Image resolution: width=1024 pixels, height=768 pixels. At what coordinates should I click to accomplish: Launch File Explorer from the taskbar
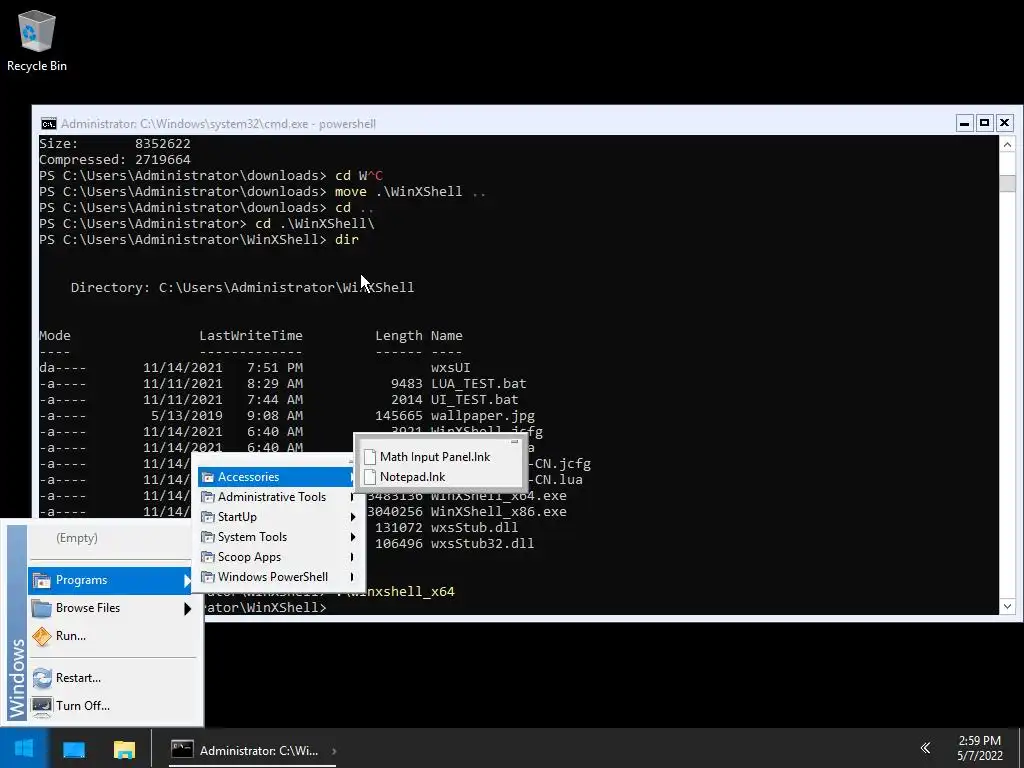(x=124, y=750)
